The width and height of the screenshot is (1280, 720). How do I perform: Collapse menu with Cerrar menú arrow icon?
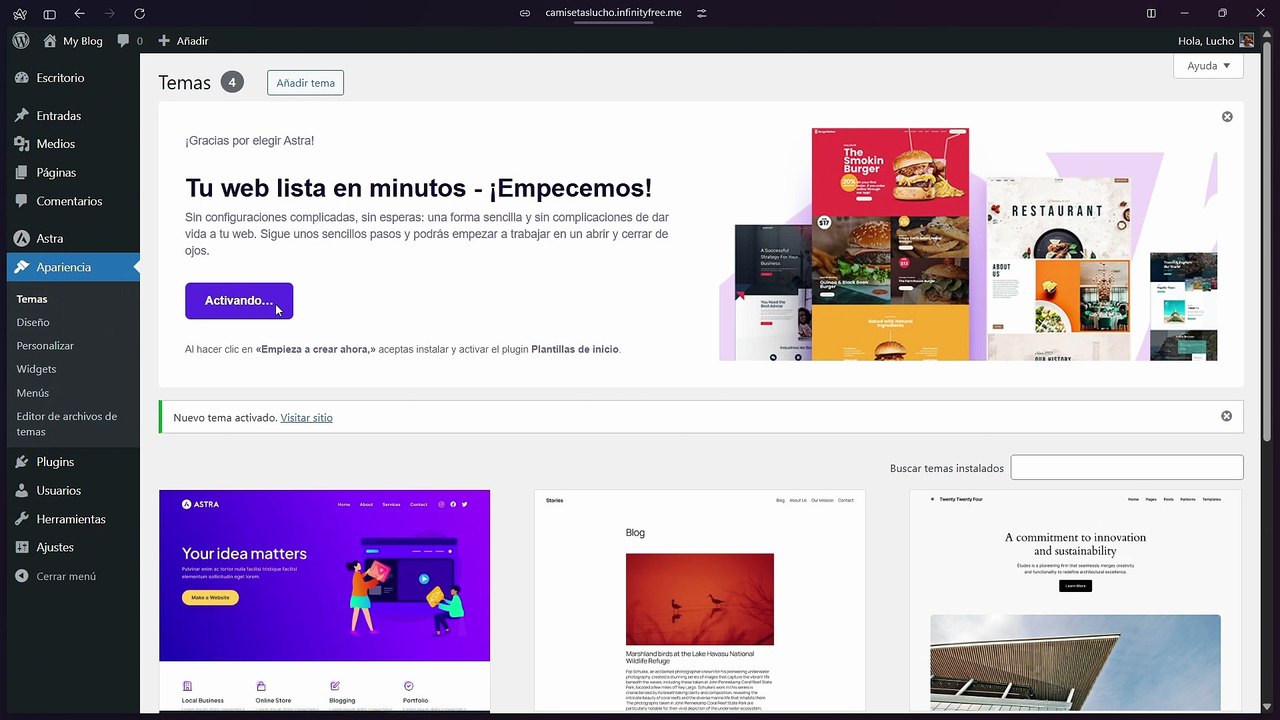pyautogui.click(x=22, y=576)
